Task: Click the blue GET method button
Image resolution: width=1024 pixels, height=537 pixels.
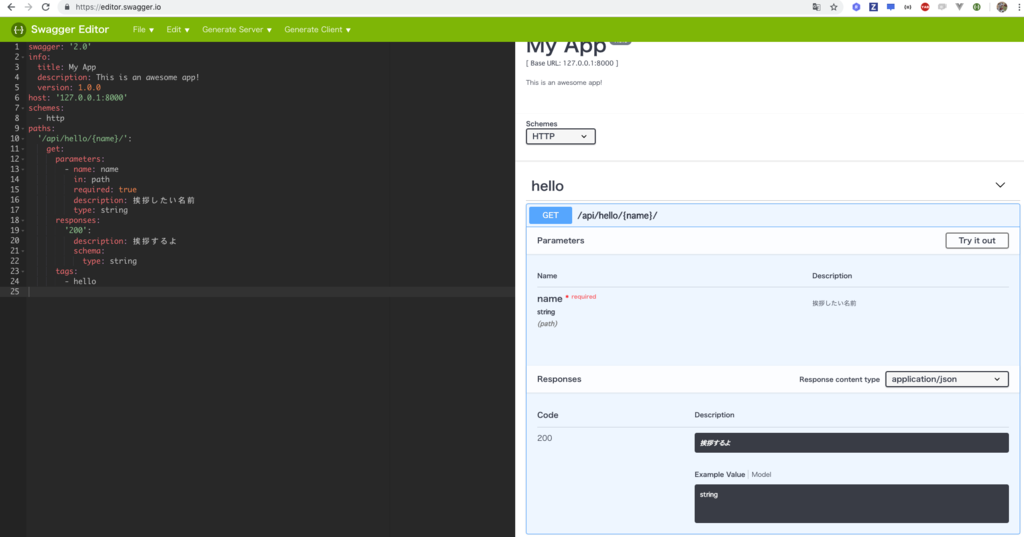Action: (550, 215)
